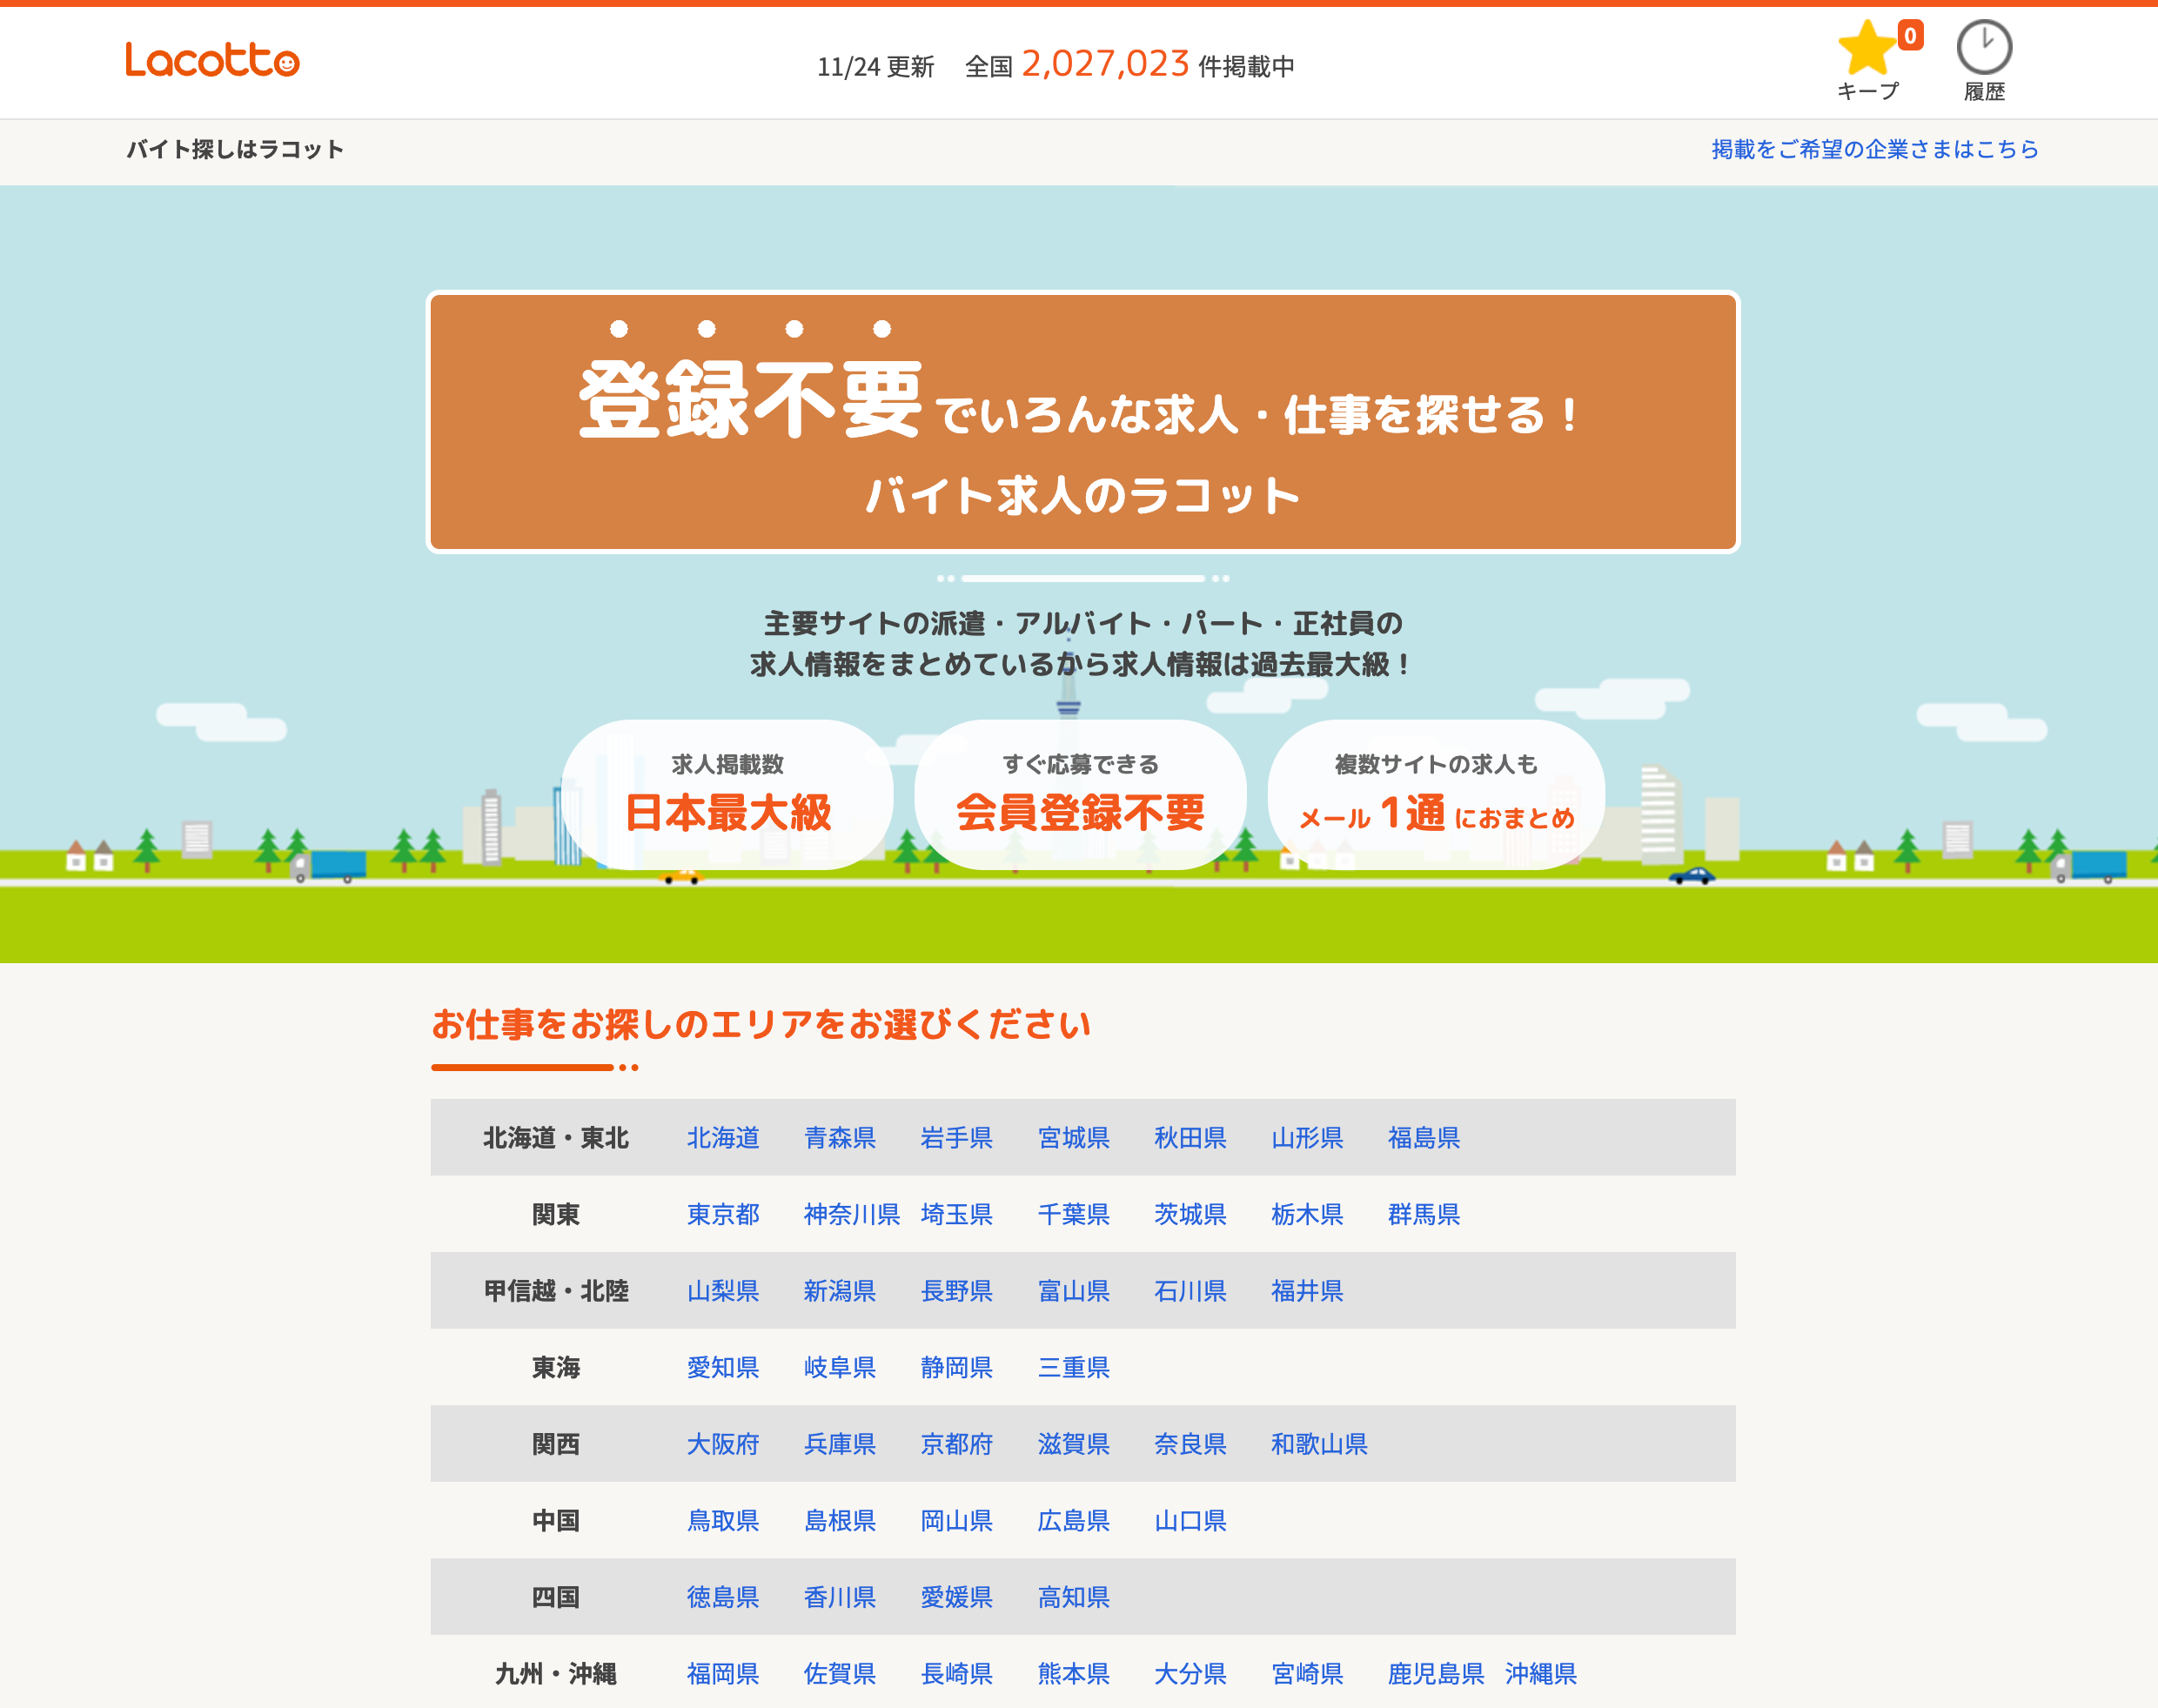The height and width of the screenshot is (1708, 2158).
Task: Select 東京都 prefecture link
Action: 722,1214
